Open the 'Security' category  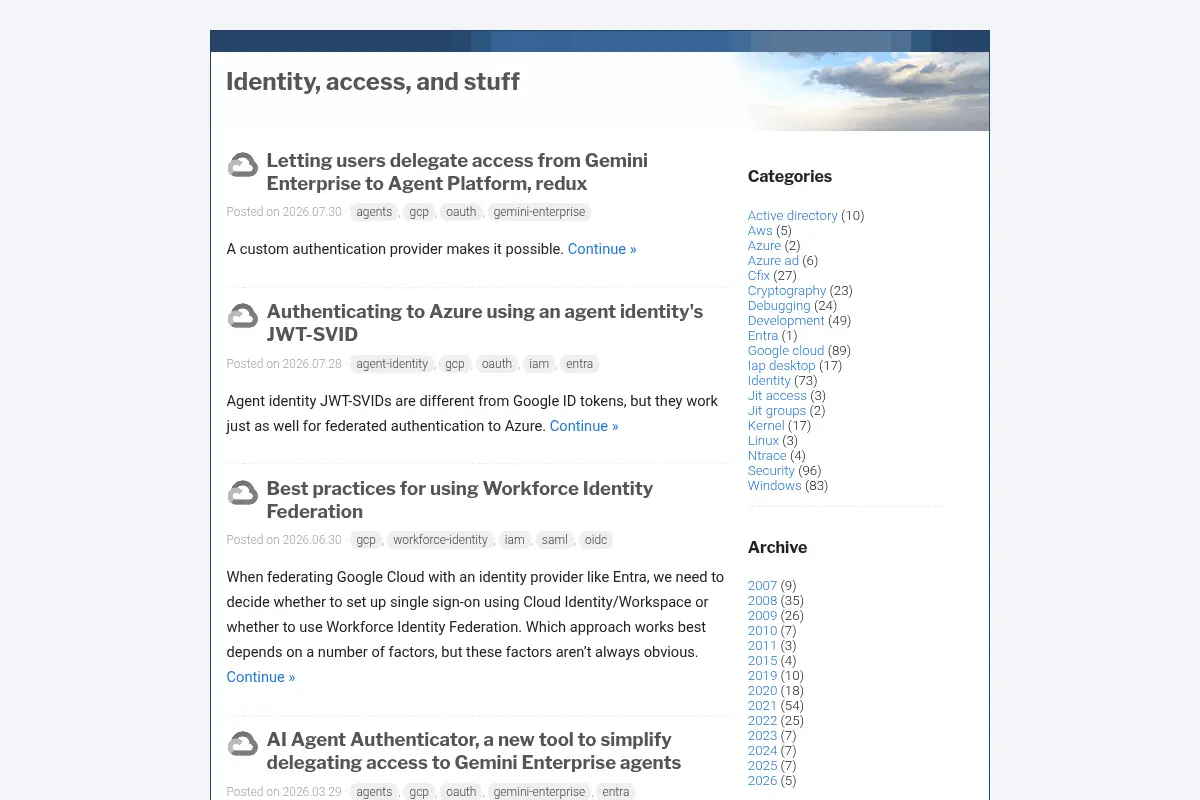click(x=771, y=471)
